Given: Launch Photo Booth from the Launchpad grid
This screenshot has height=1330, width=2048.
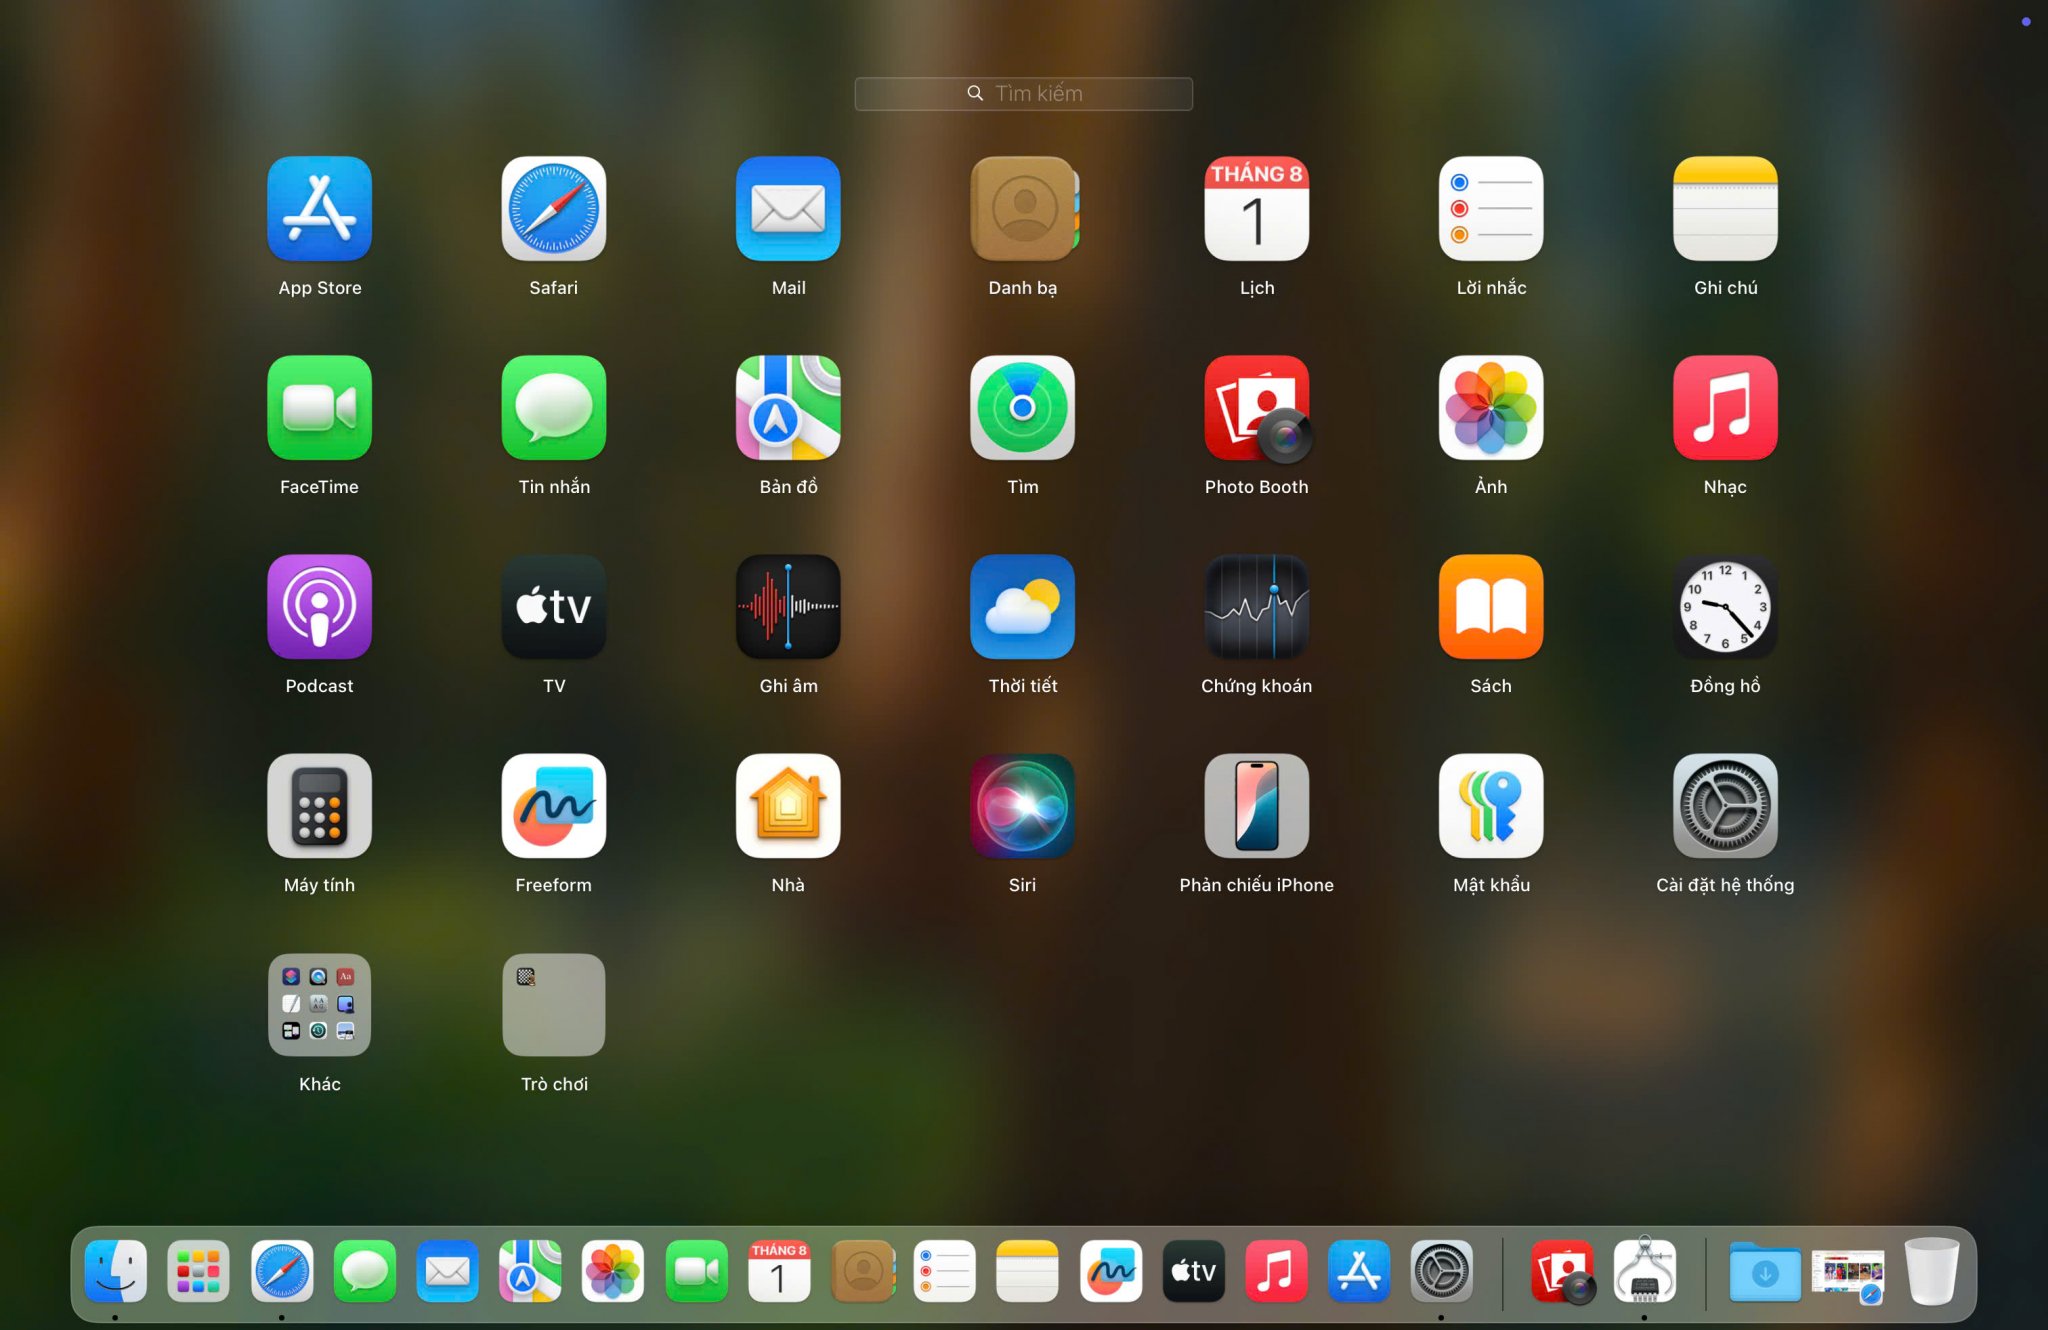Looking at the screenshot, I should [x=1257, y=408].
